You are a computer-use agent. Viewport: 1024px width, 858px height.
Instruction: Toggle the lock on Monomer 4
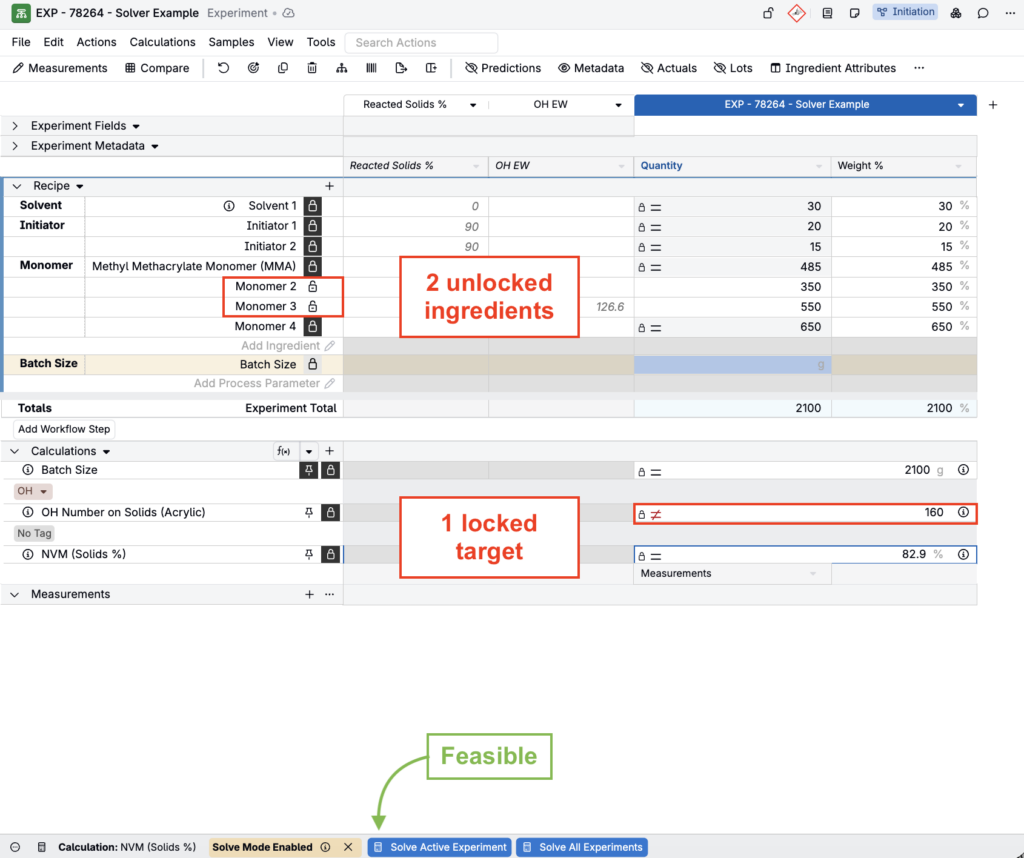313,326
